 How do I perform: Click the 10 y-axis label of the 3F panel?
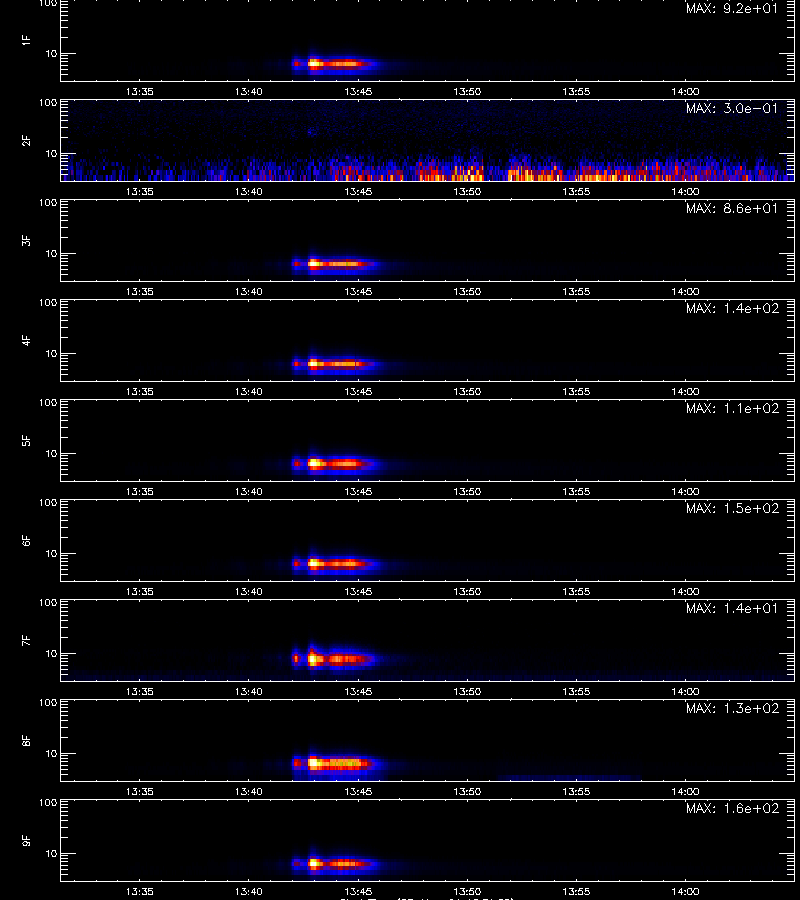click(x=51, y=253)
